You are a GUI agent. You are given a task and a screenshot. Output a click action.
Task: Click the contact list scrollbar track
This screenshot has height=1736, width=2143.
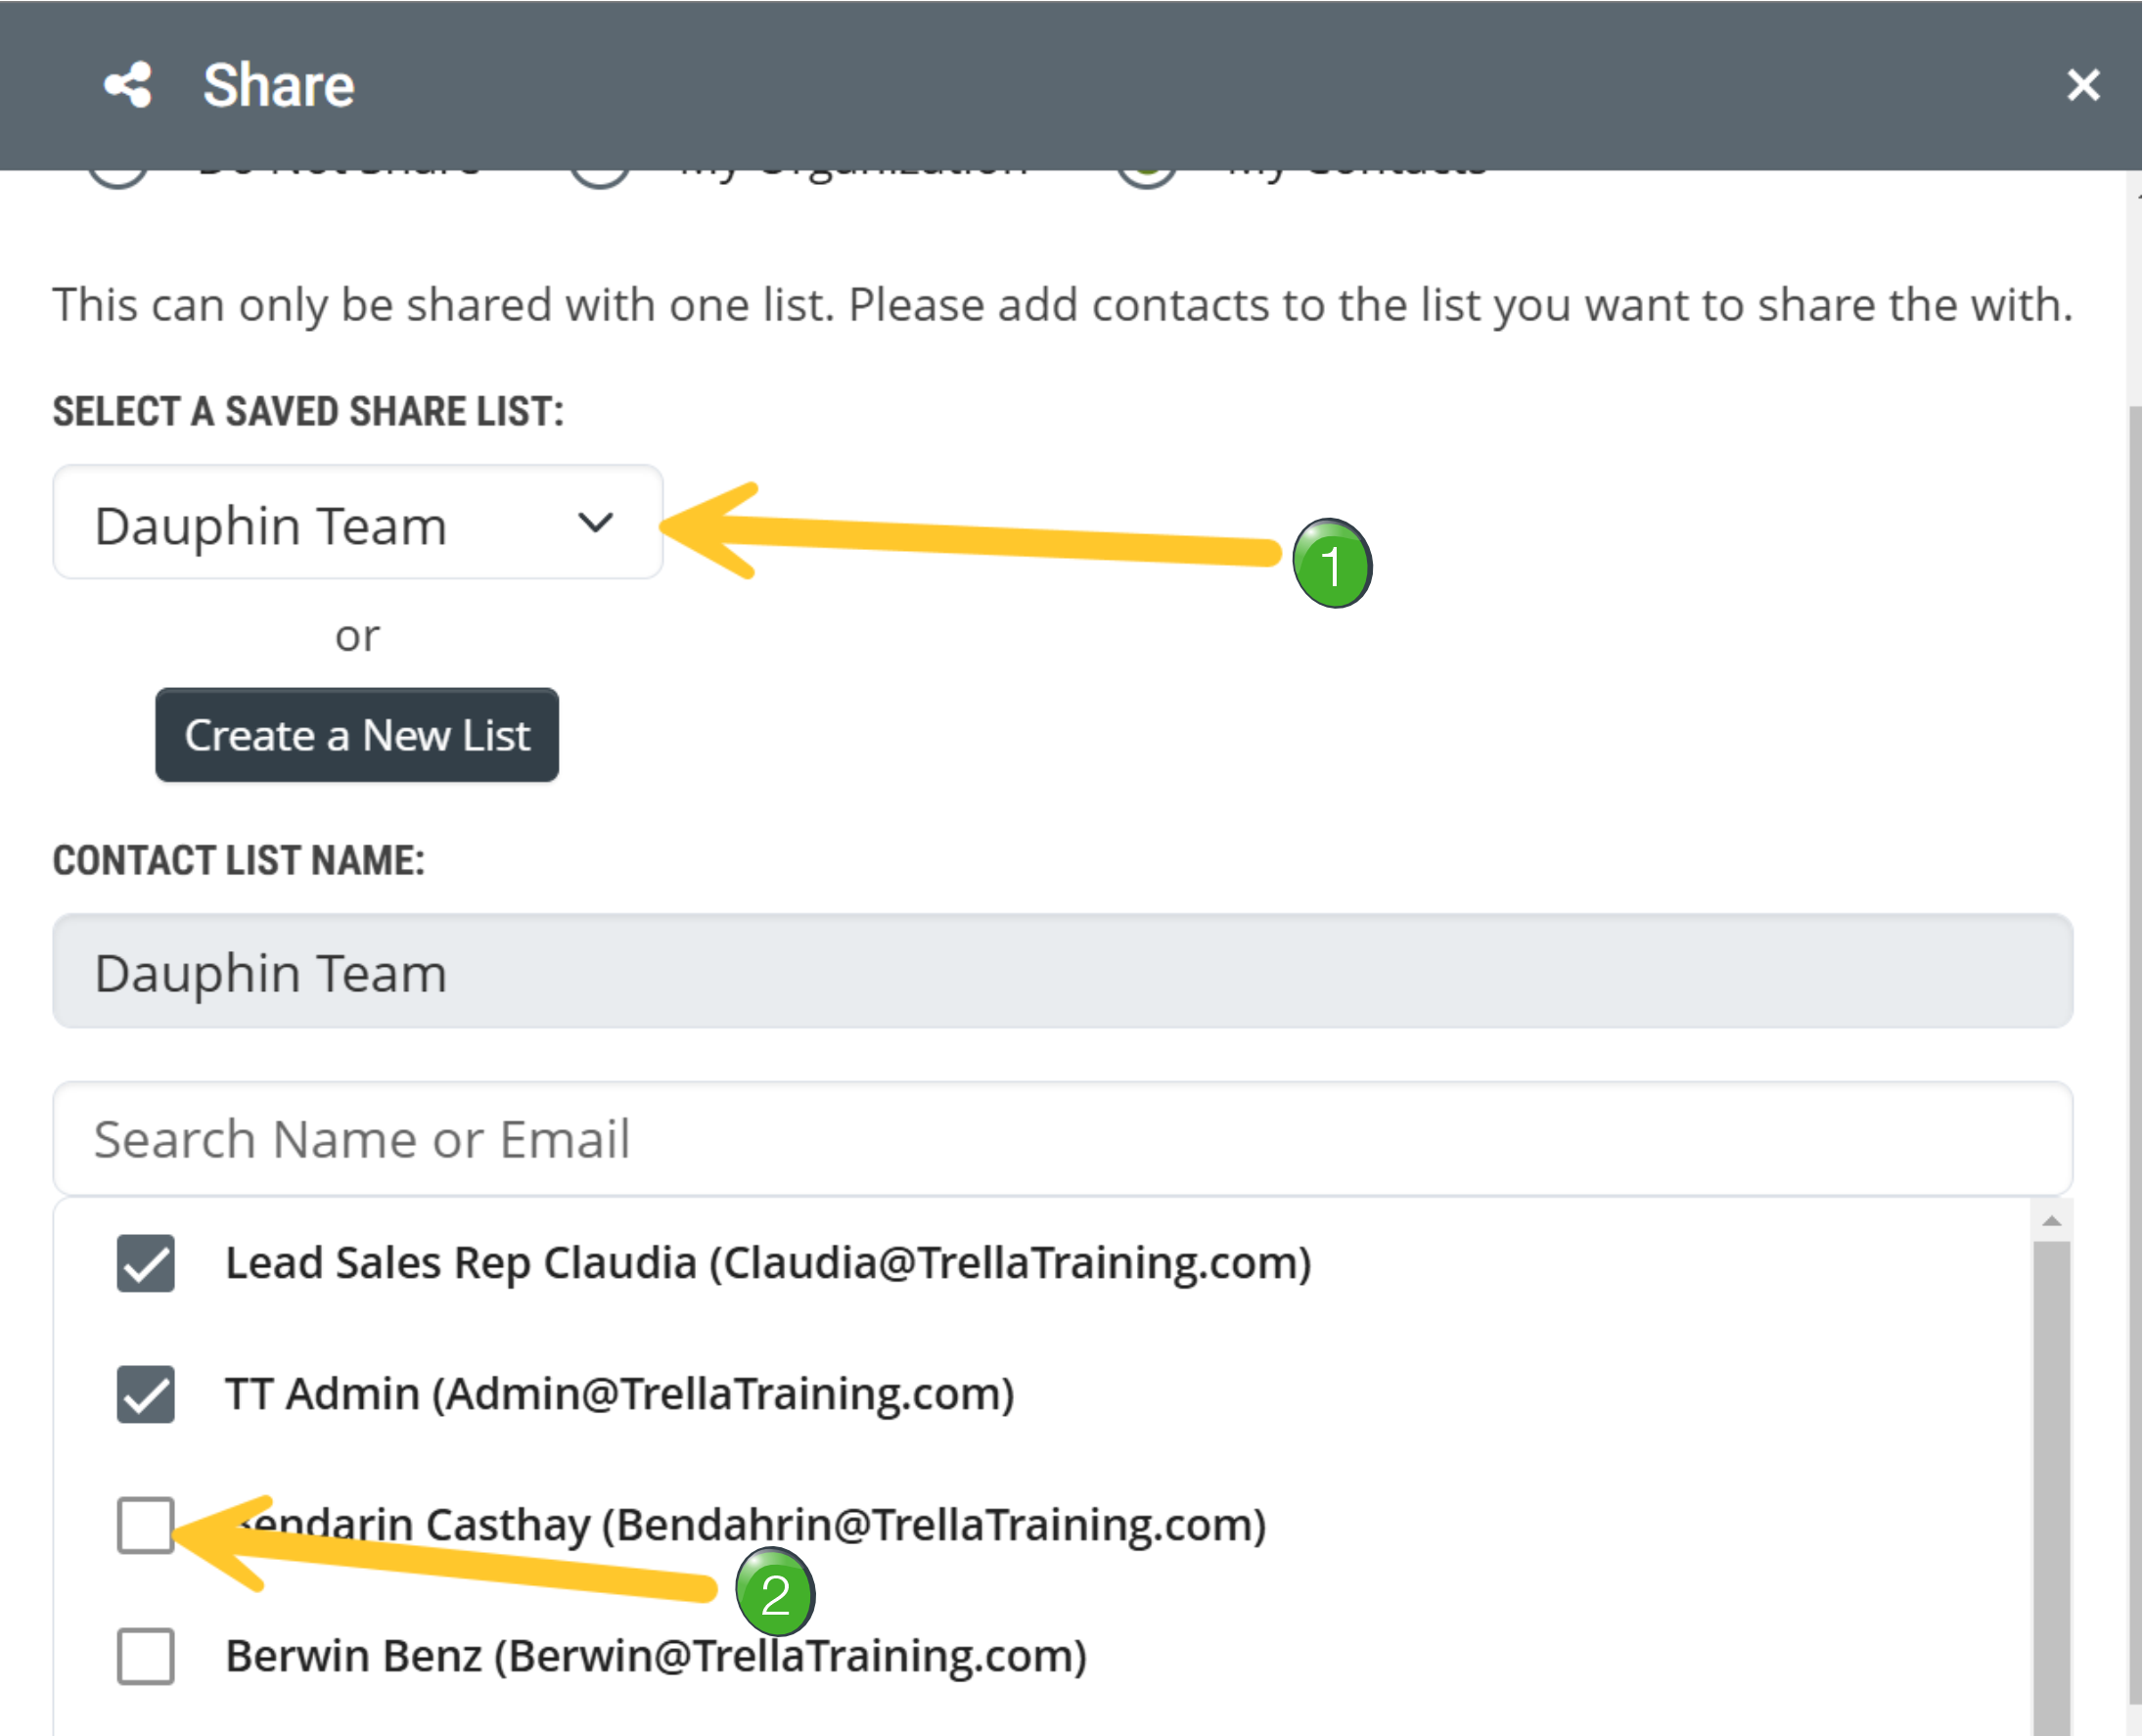[2052, 1488]
